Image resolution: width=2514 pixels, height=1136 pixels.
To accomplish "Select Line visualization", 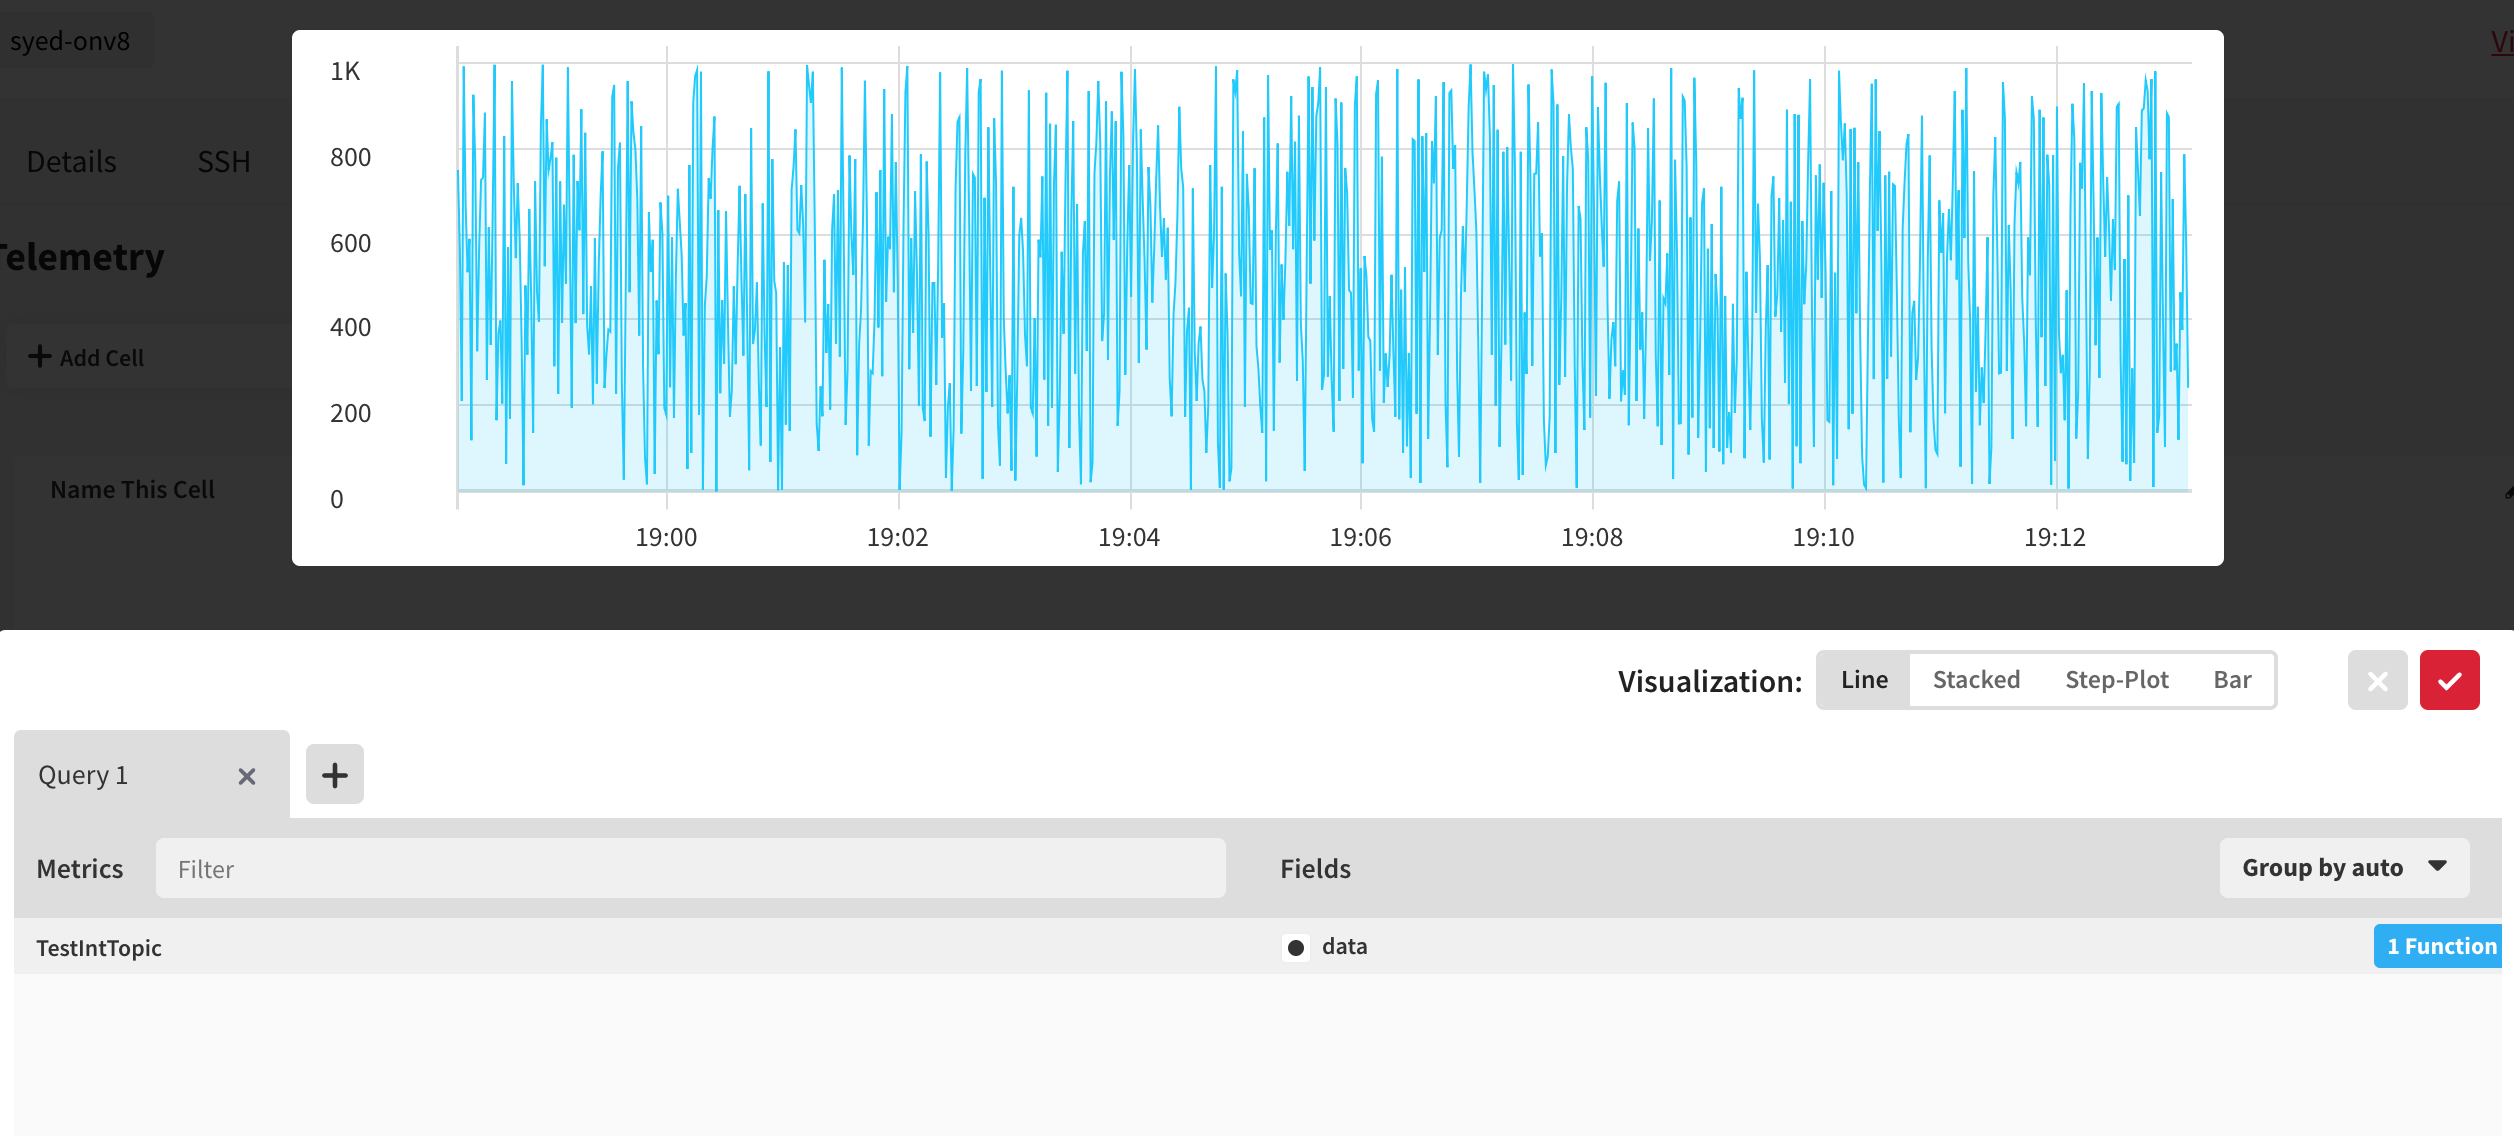I will tap(1864, 680).
